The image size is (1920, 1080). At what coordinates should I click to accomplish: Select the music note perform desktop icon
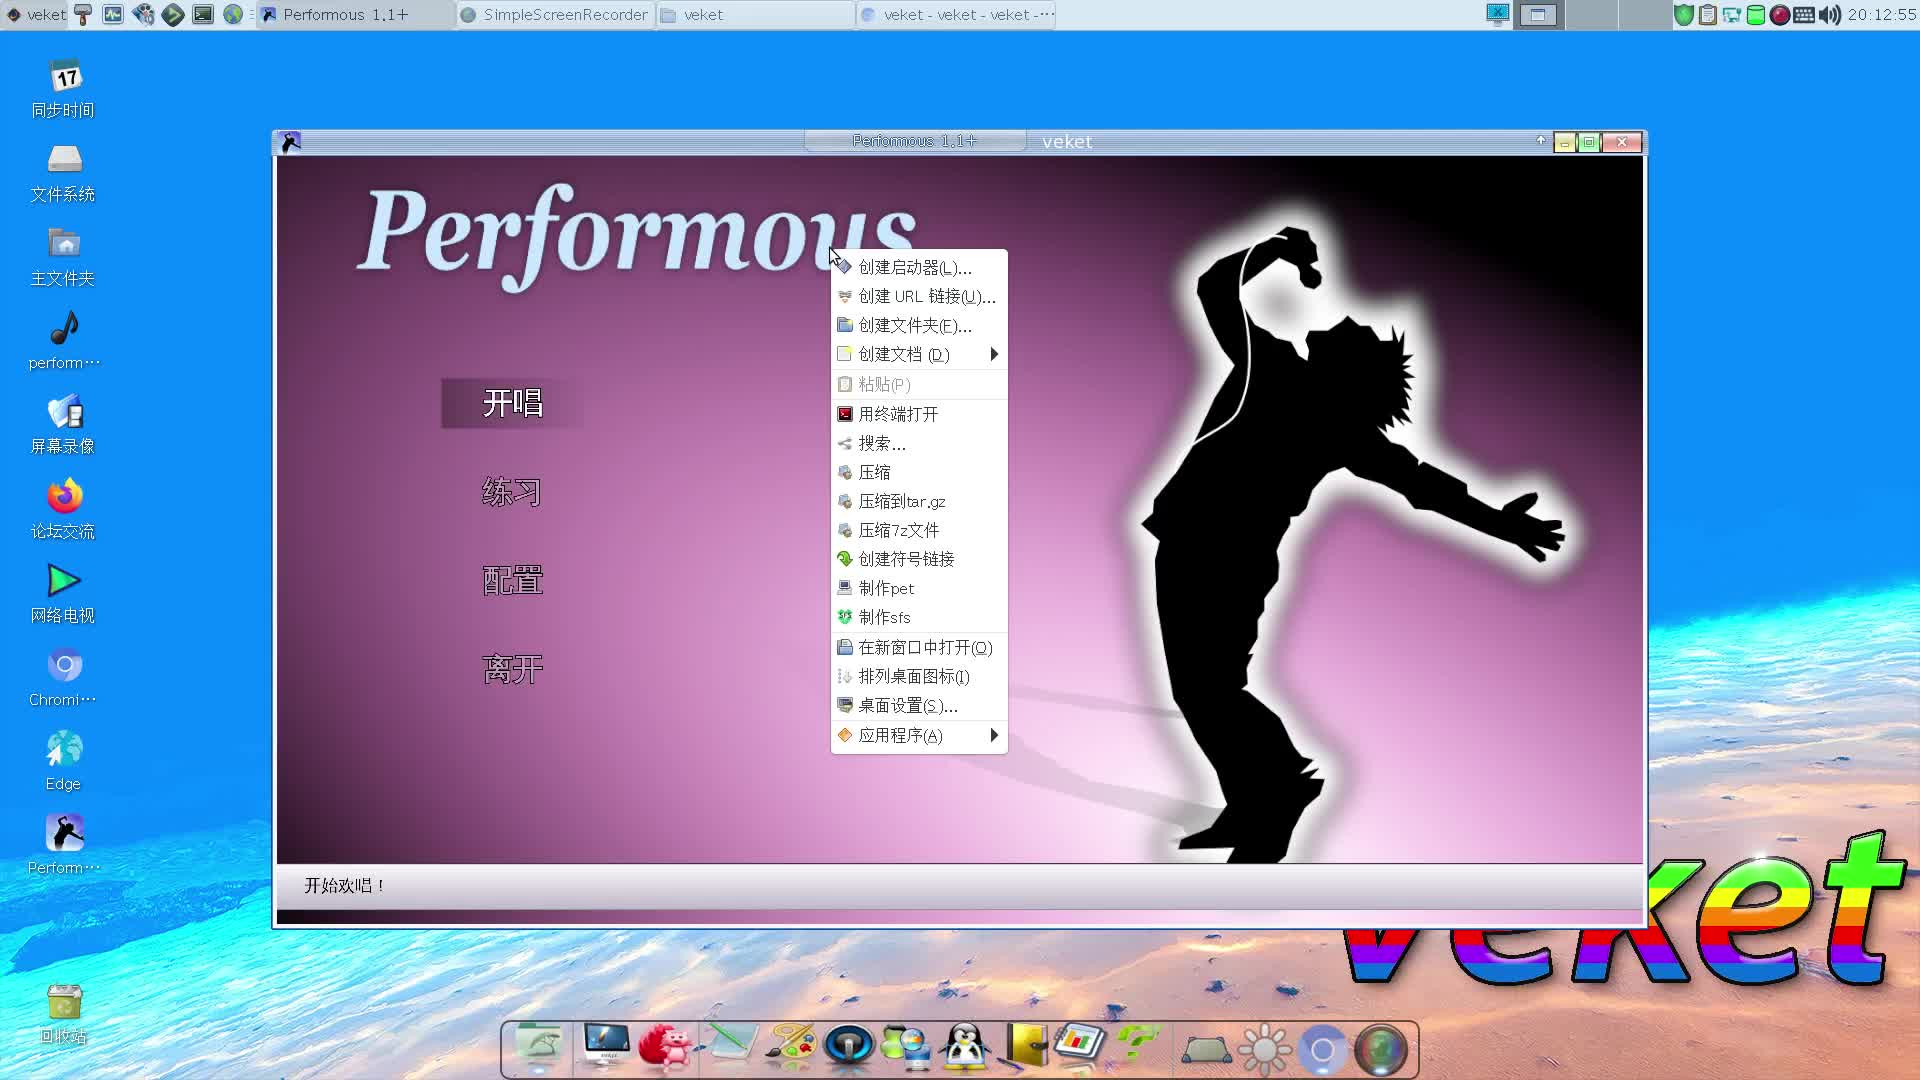click(63, 341)
